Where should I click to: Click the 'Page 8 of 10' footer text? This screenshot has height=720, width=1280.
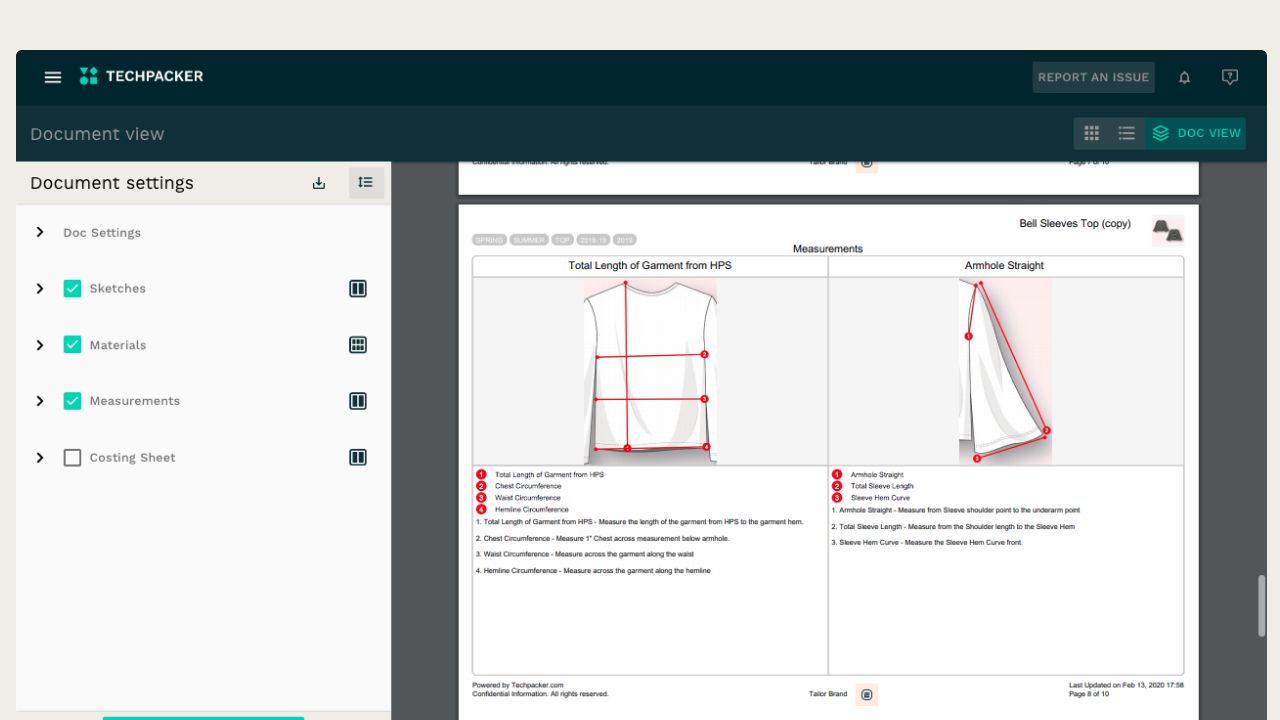[x=1089, y=694]
